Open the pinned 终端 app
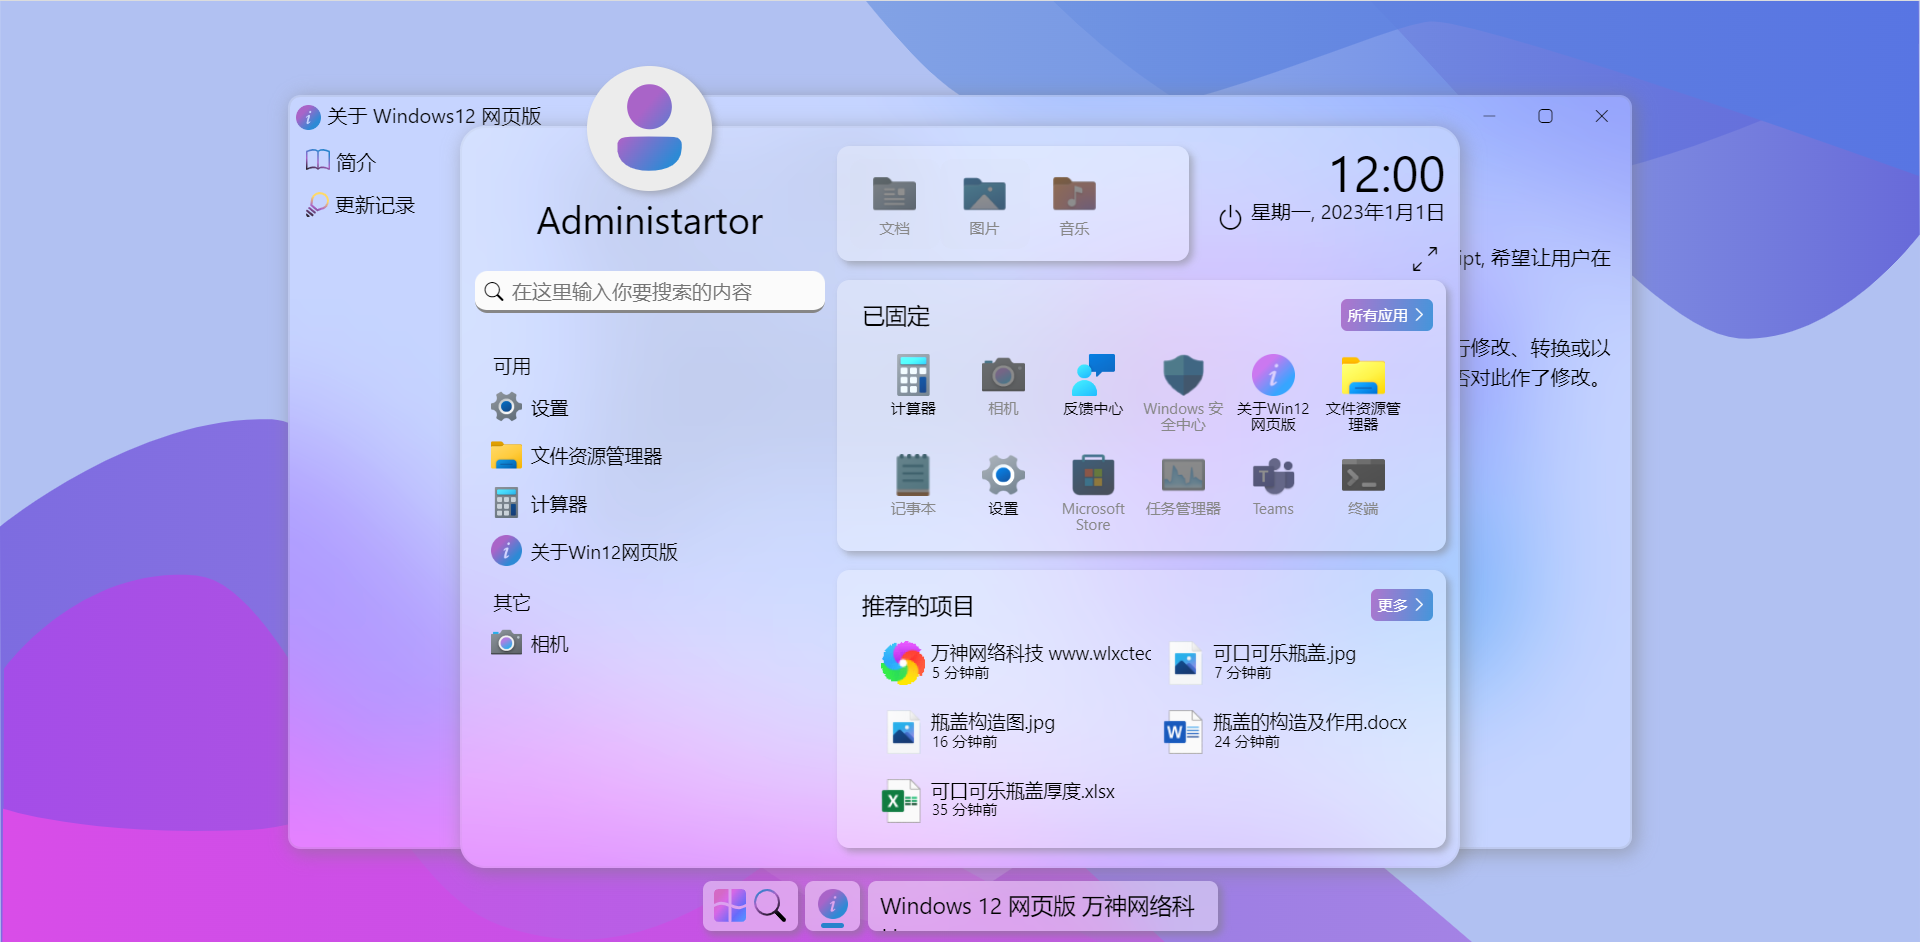The height and width of the screenshot is (942, 1920). pyautogui.click(x=1363, y=485)
